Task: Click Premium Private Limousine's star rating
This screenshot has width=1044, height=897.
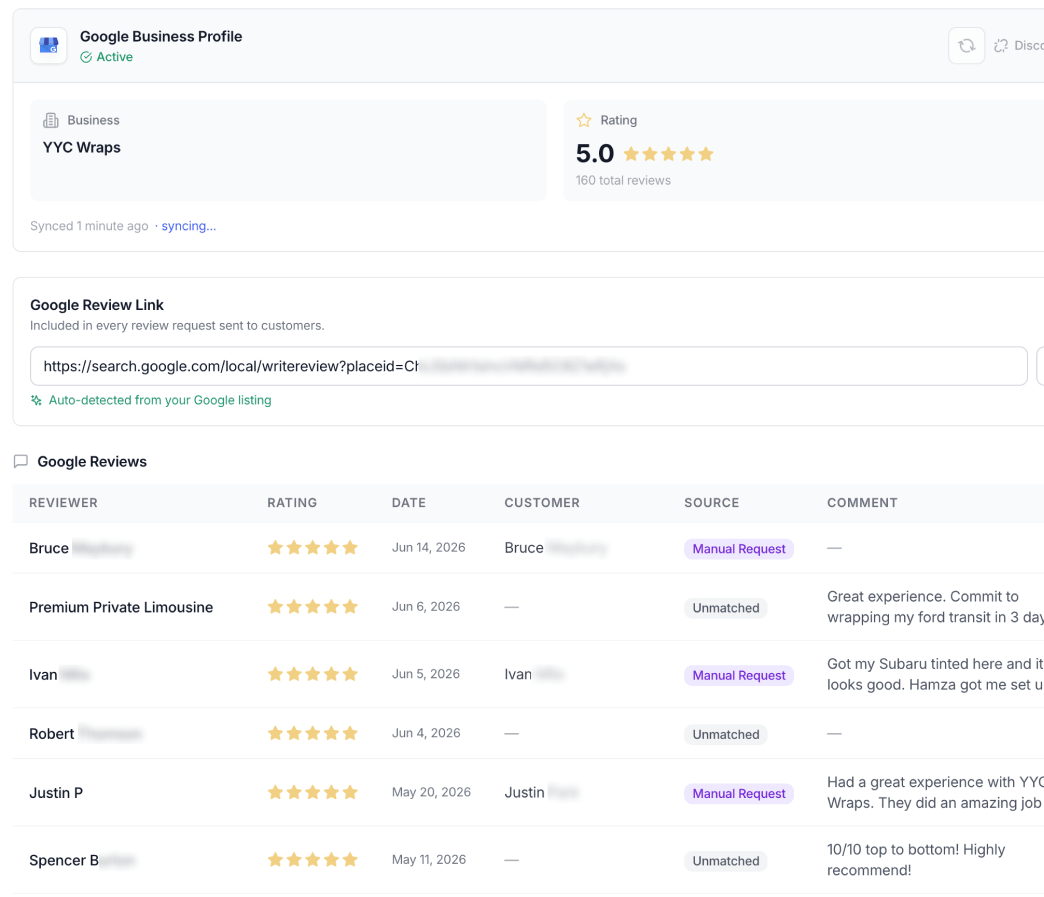Action: [x=313, y=607]
